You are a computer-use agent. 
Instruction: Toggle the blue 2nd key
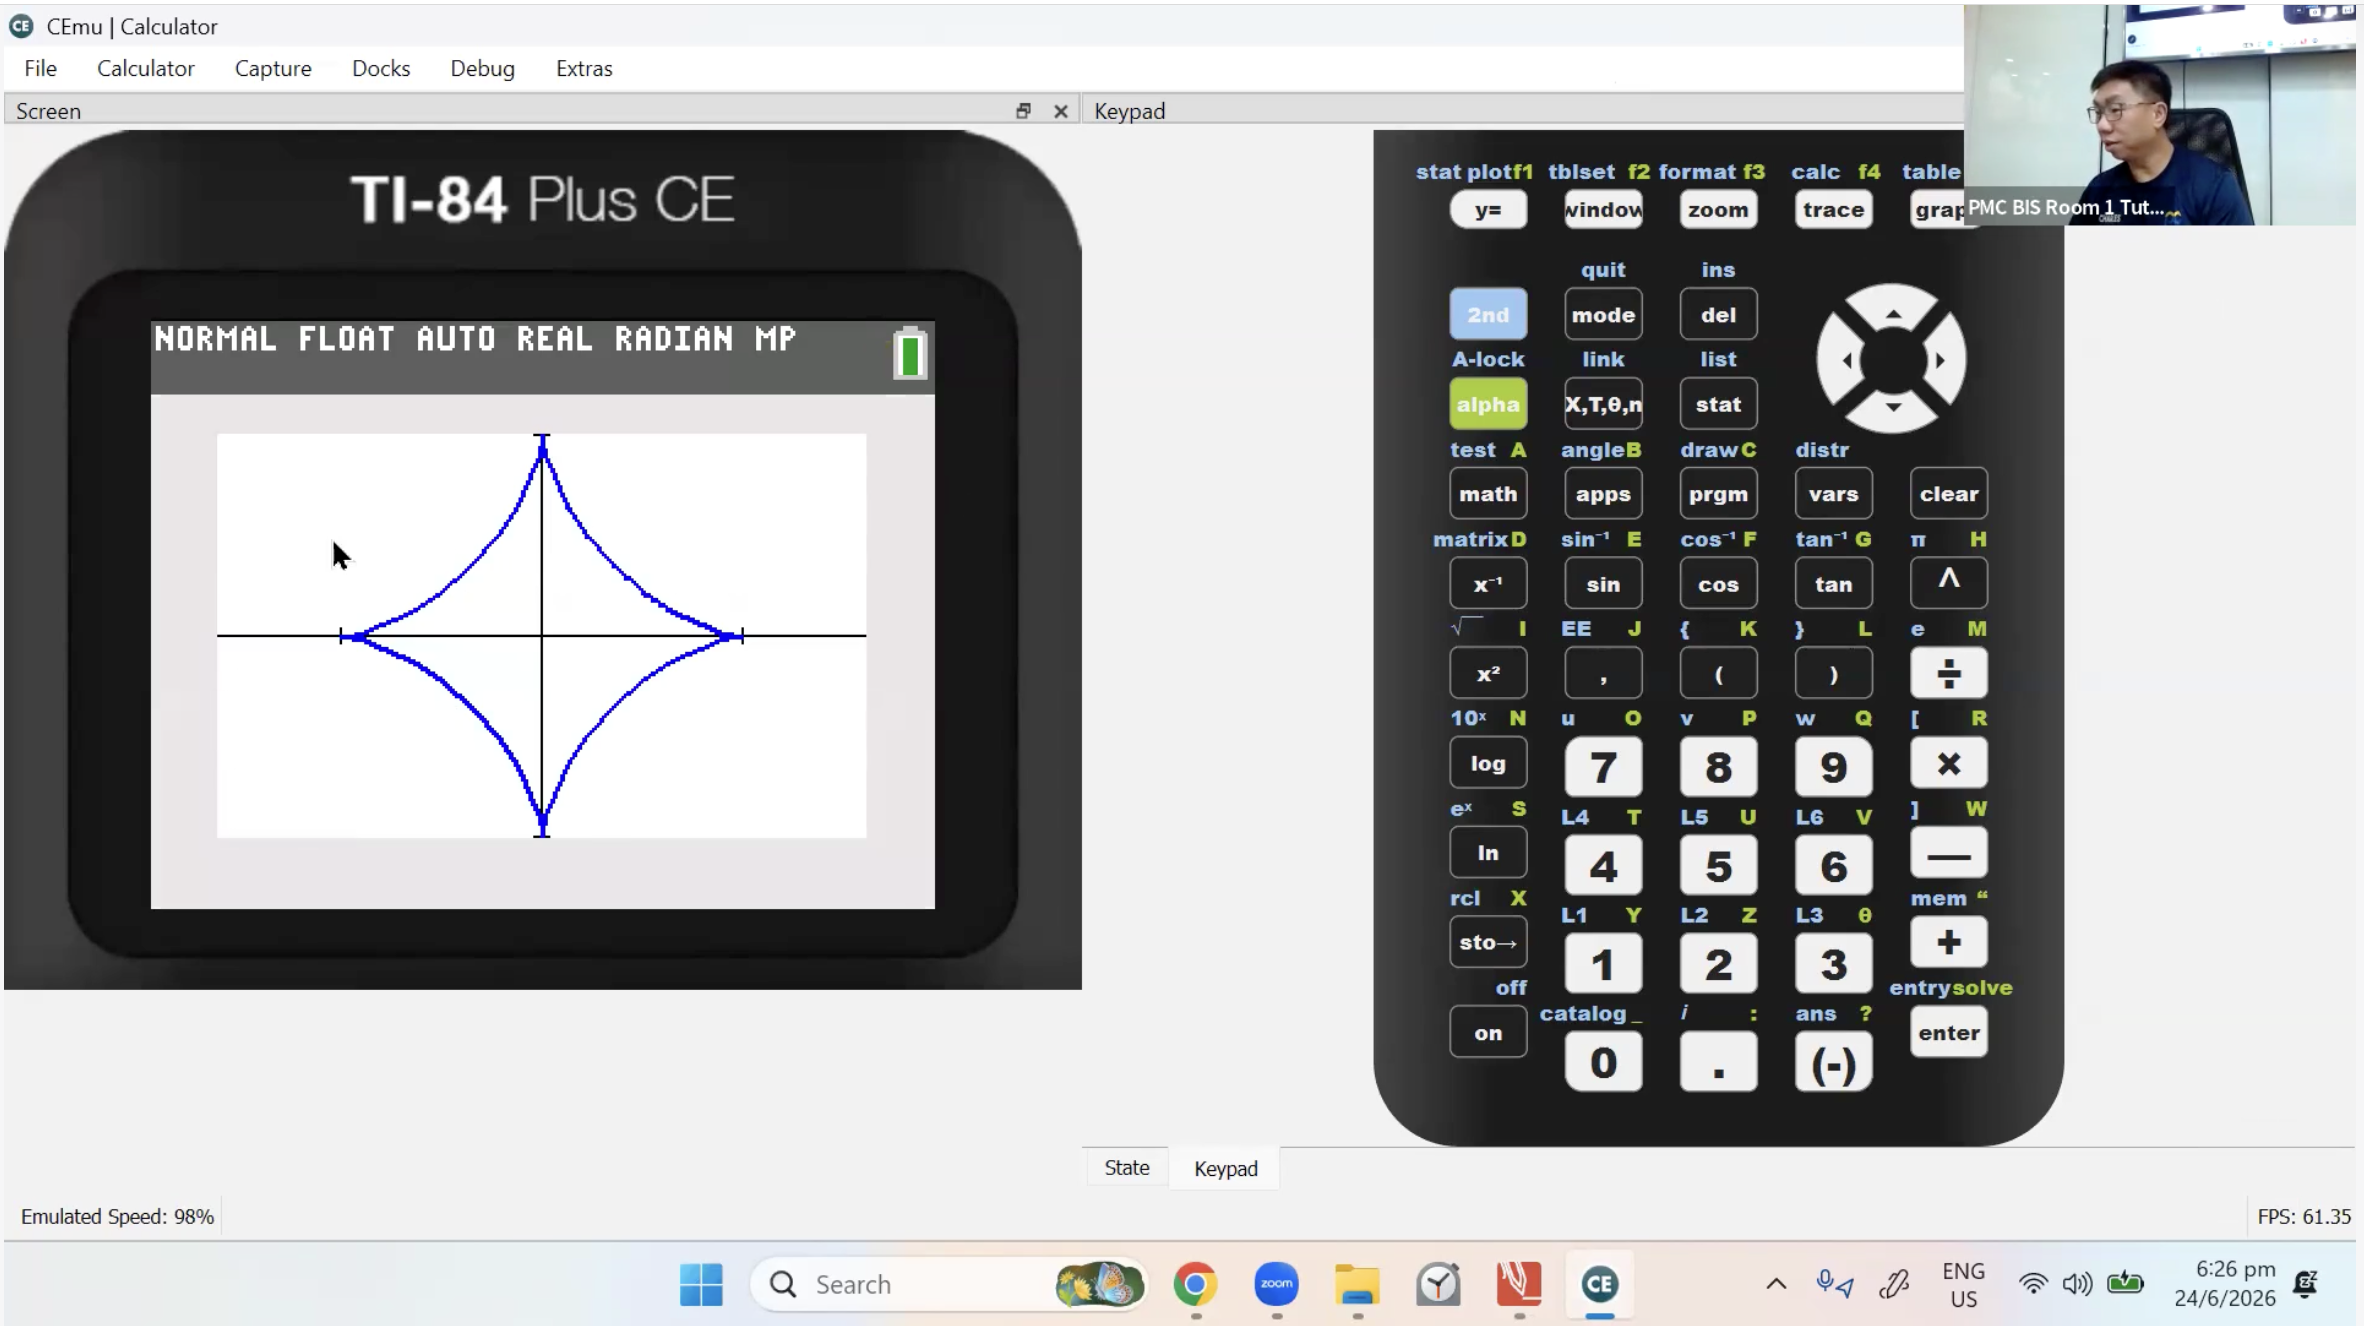[1488, 314]
